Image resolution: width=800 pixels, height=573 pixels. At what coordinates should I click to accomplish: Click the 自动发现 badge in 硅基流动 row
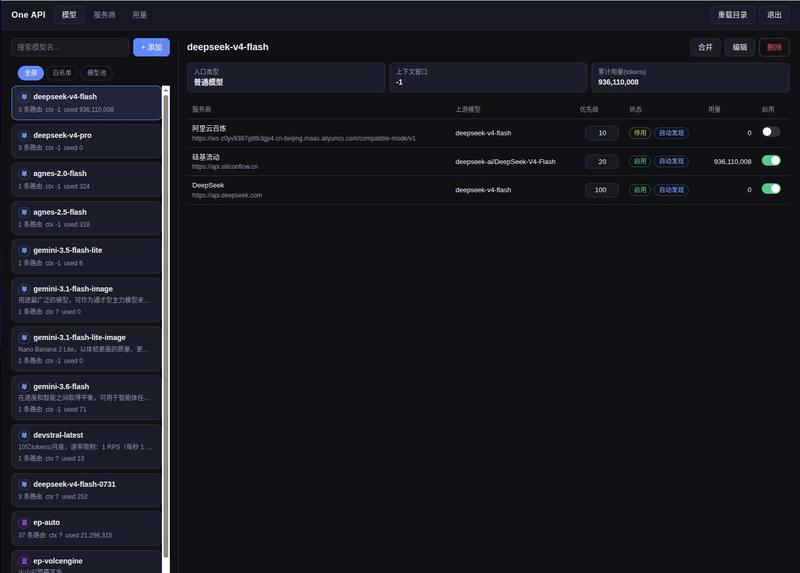pos(671,161)
